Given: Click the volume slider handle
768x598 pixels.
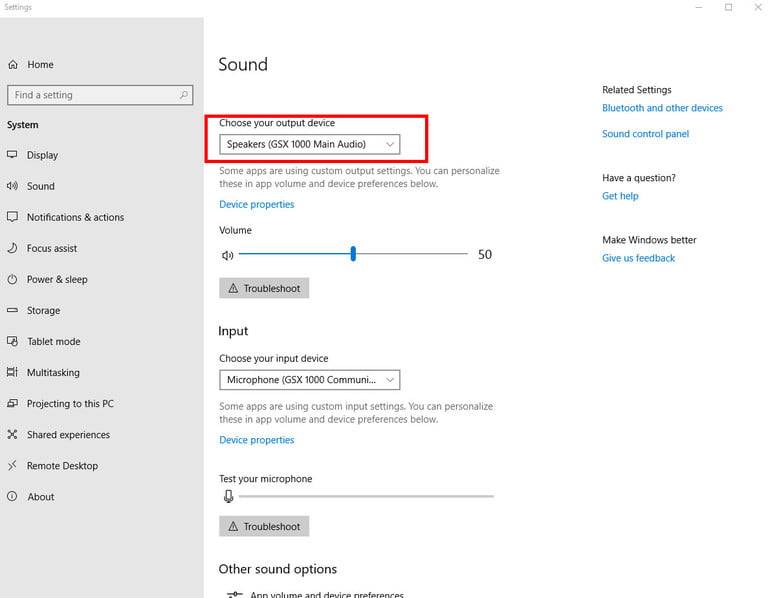Looking at the screenshot, I should pyautogui.click(x=353, y=255).
